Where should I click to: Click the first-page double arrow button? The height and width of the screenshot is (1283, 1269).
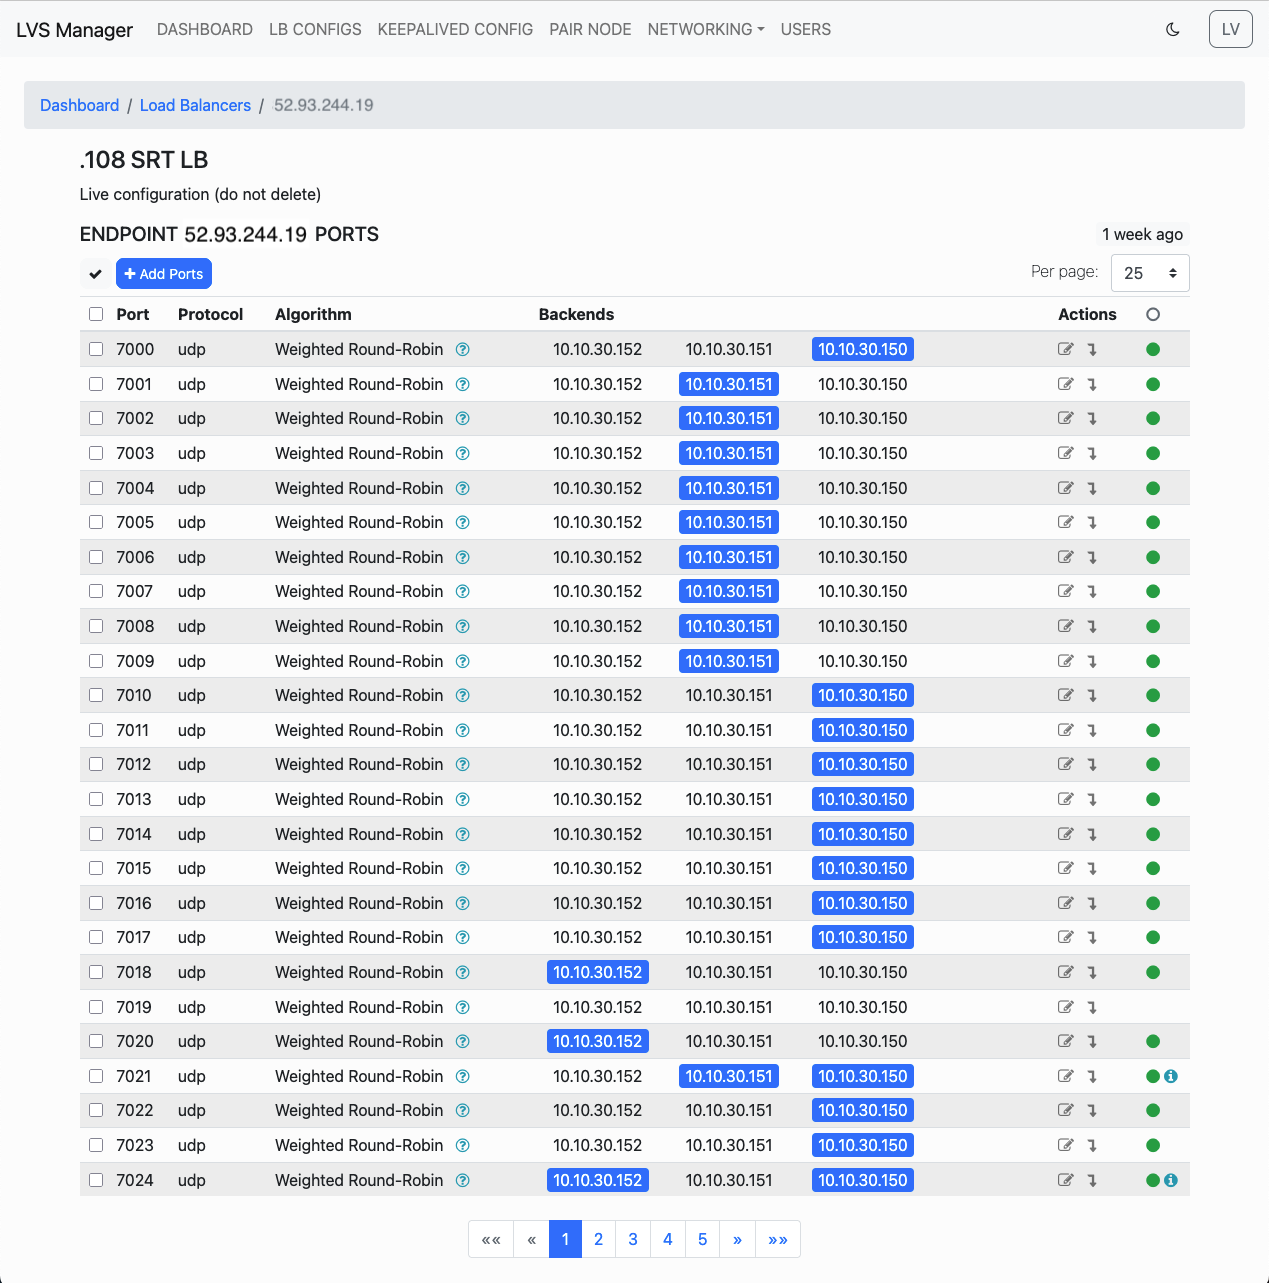(491, 1239)
